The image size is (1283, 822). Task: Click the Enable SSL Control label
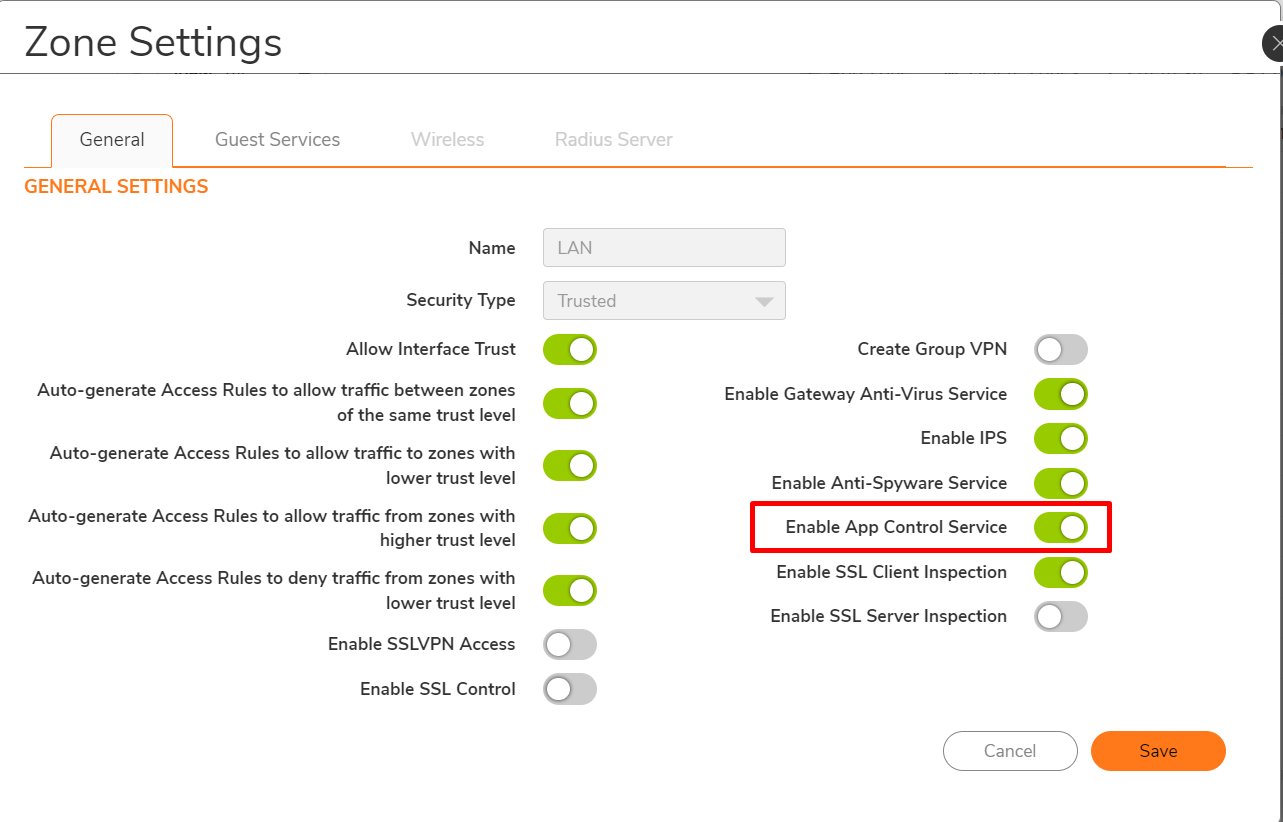pos(438,689)
